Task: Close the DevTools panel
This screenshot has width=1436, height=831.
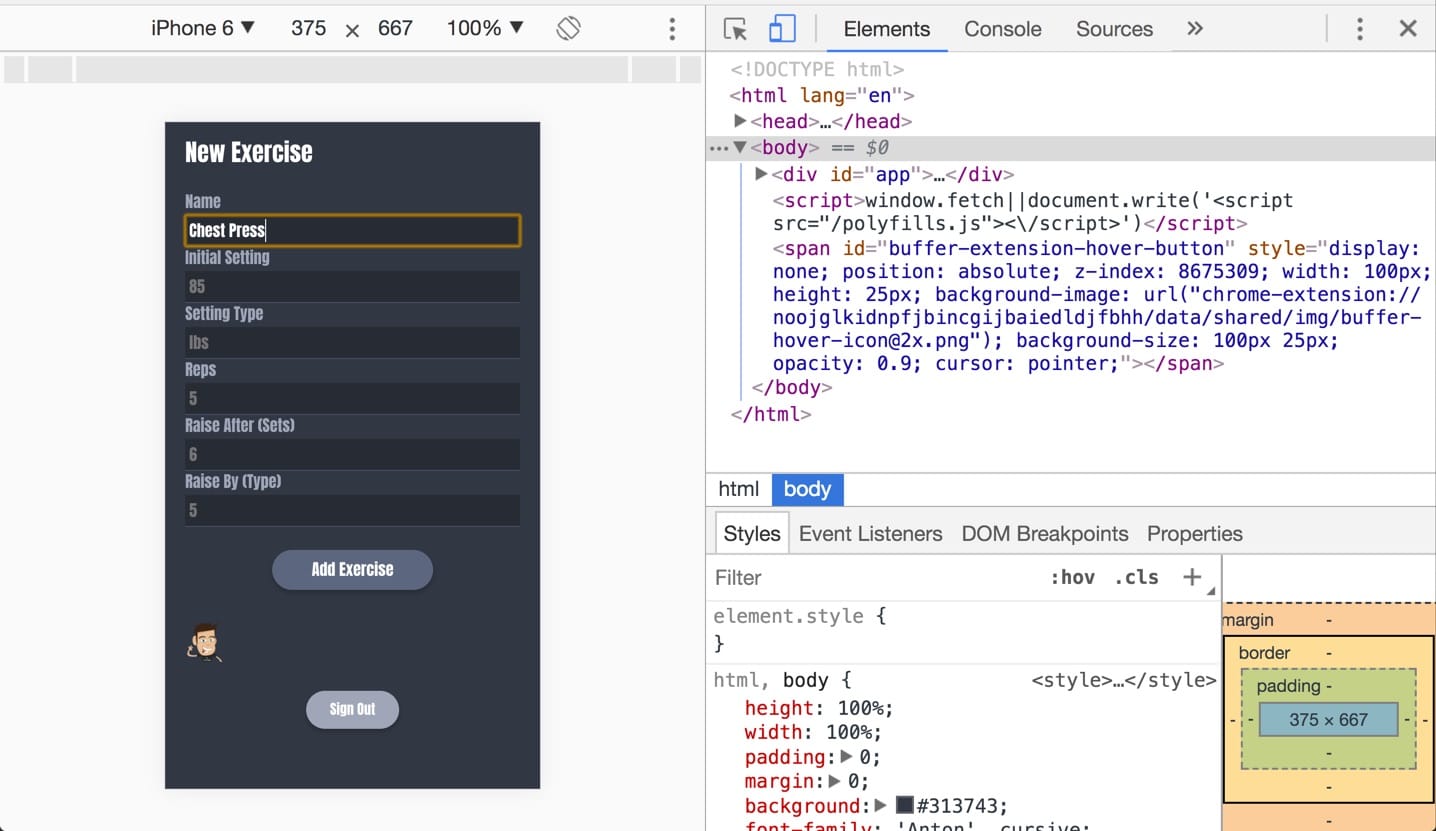Action: coord(1408,29)
